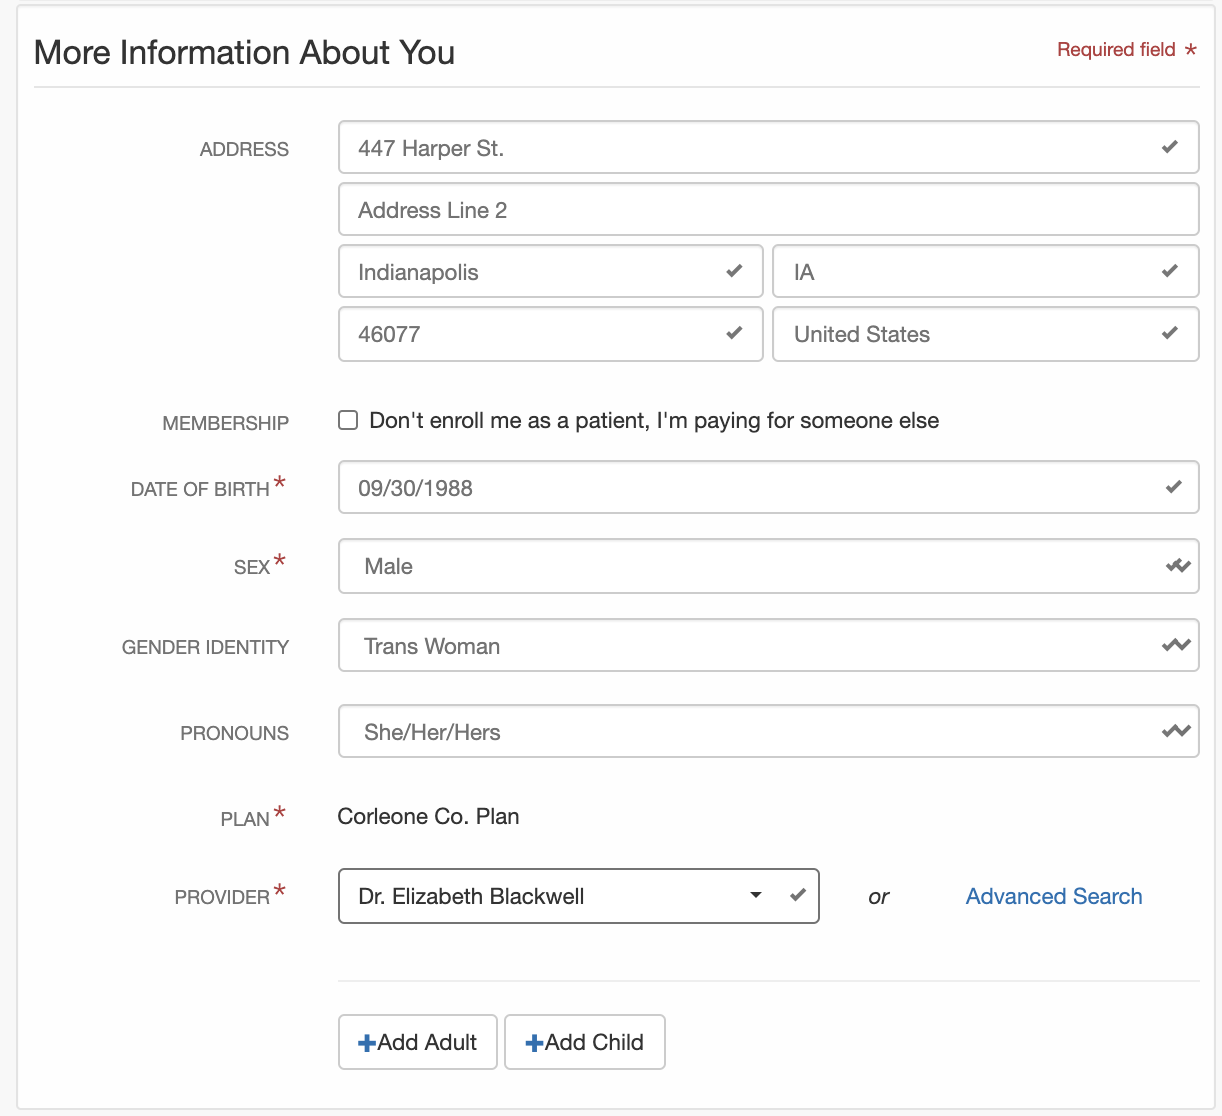Click the checkmark icon in zip code field
Screen dimensions: 1222x1116
734,333
